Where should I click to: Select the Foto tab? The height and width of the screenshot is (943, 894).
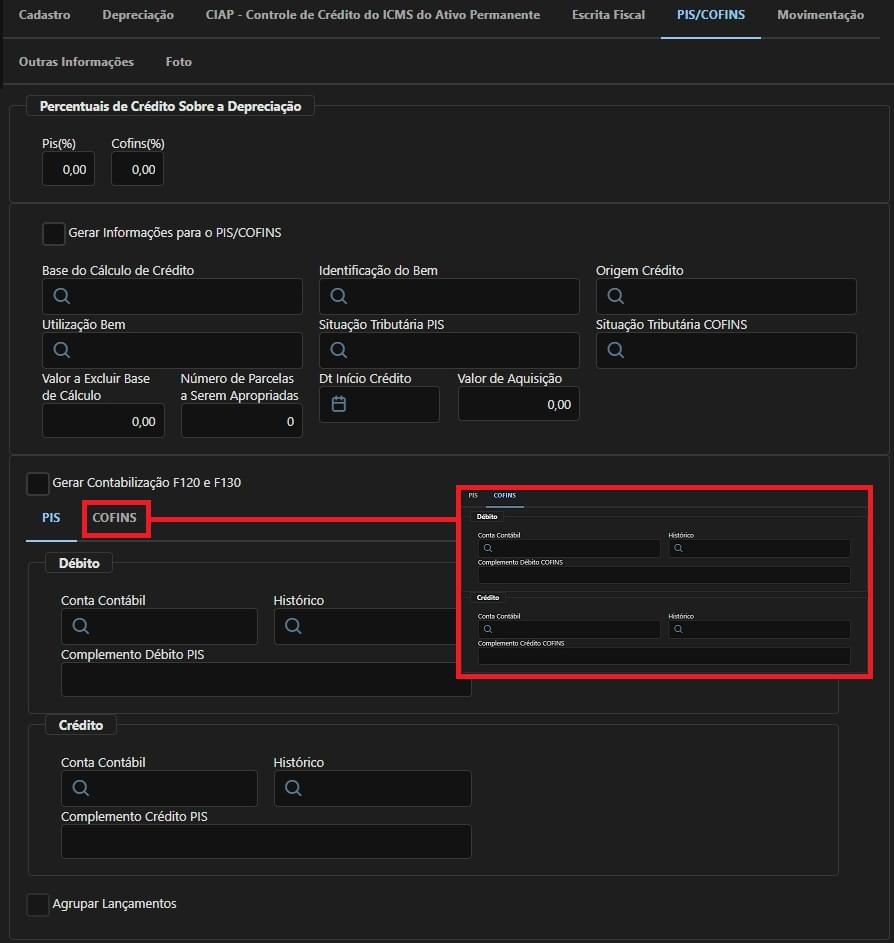click(178, 62)
